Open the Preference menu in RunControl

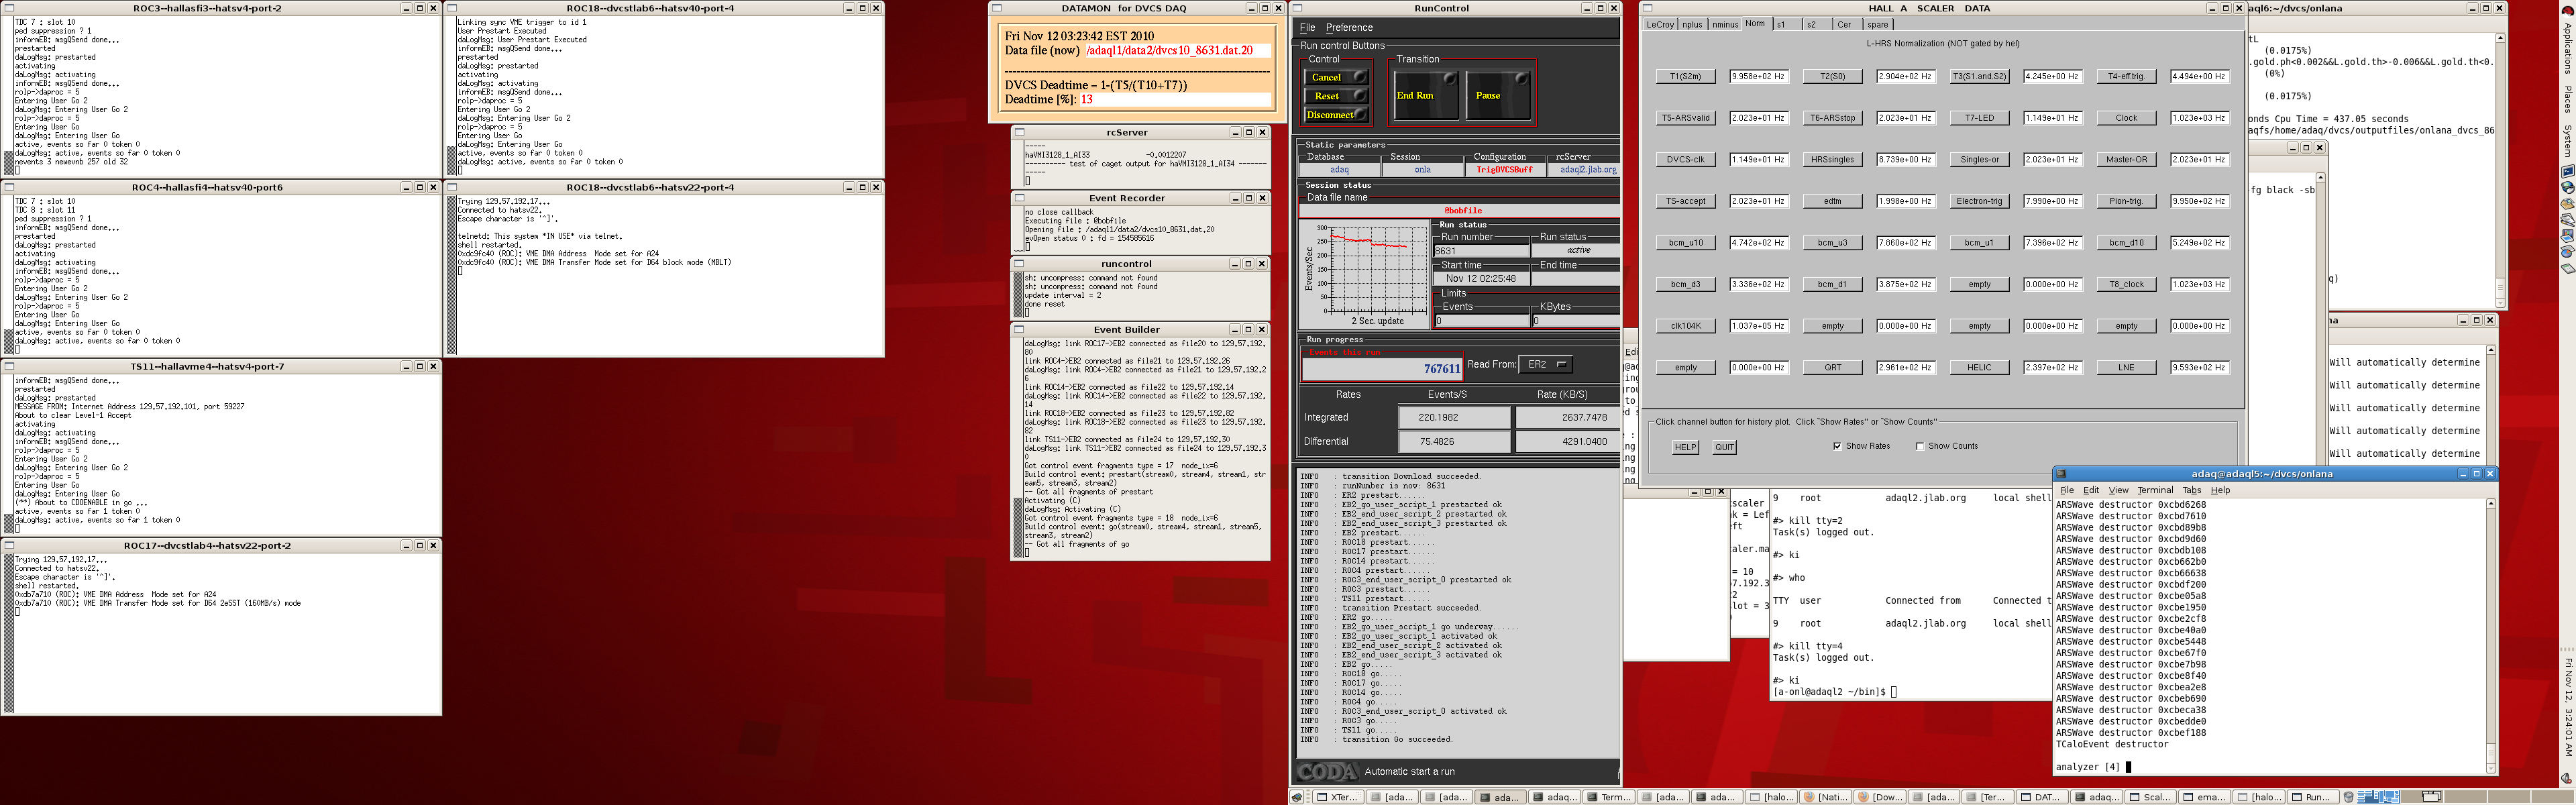[x=1349, y=28]
